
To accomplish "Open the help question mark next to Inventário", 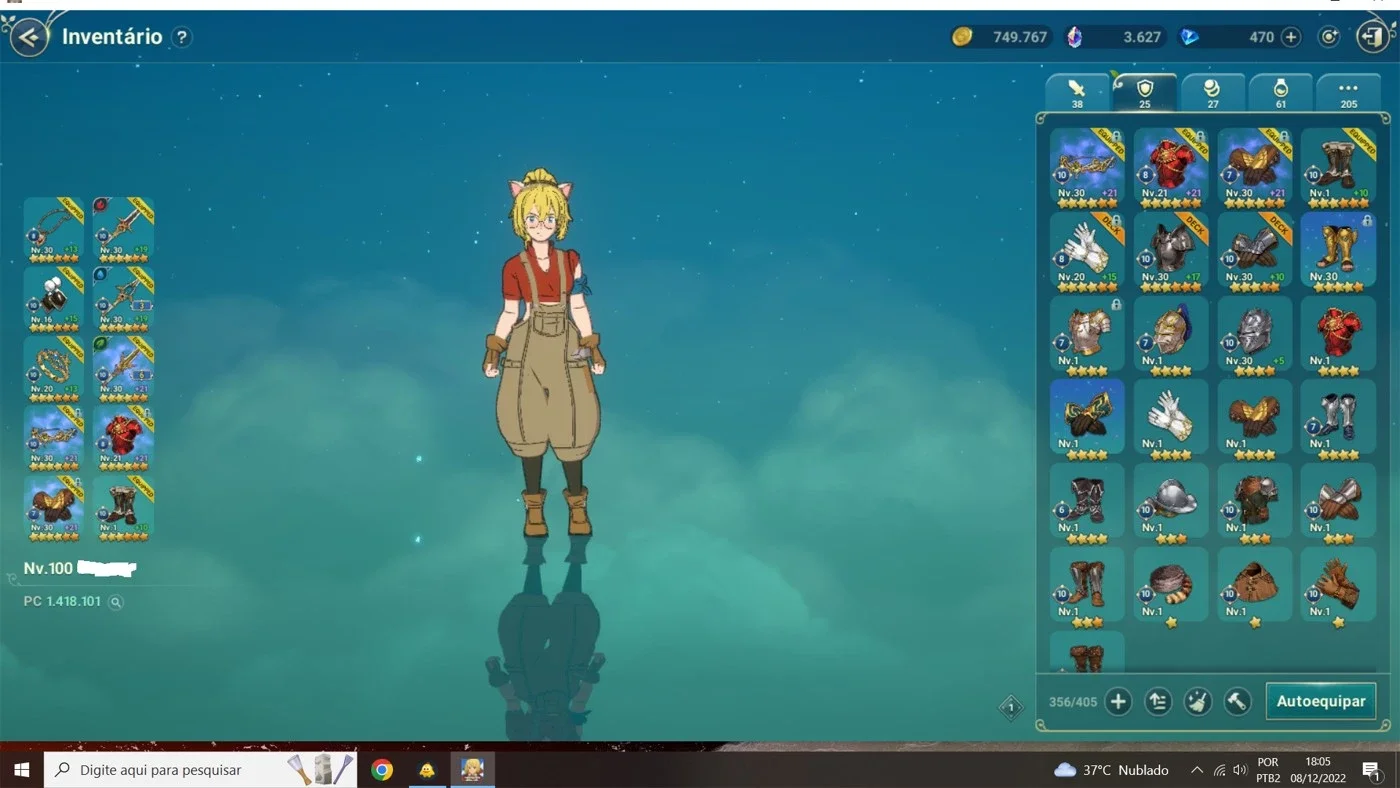I will pyautogui.click(x=181, y=37).
